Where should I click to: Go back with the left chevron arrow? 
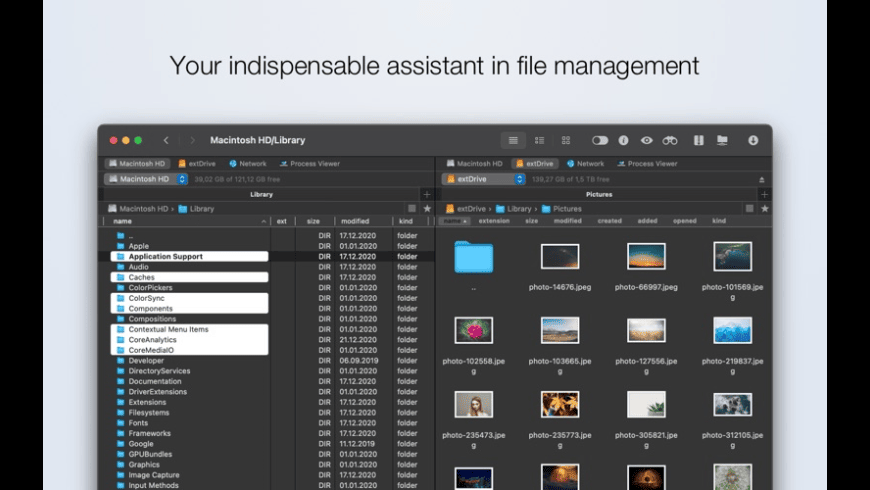click(x=166, y=140)
